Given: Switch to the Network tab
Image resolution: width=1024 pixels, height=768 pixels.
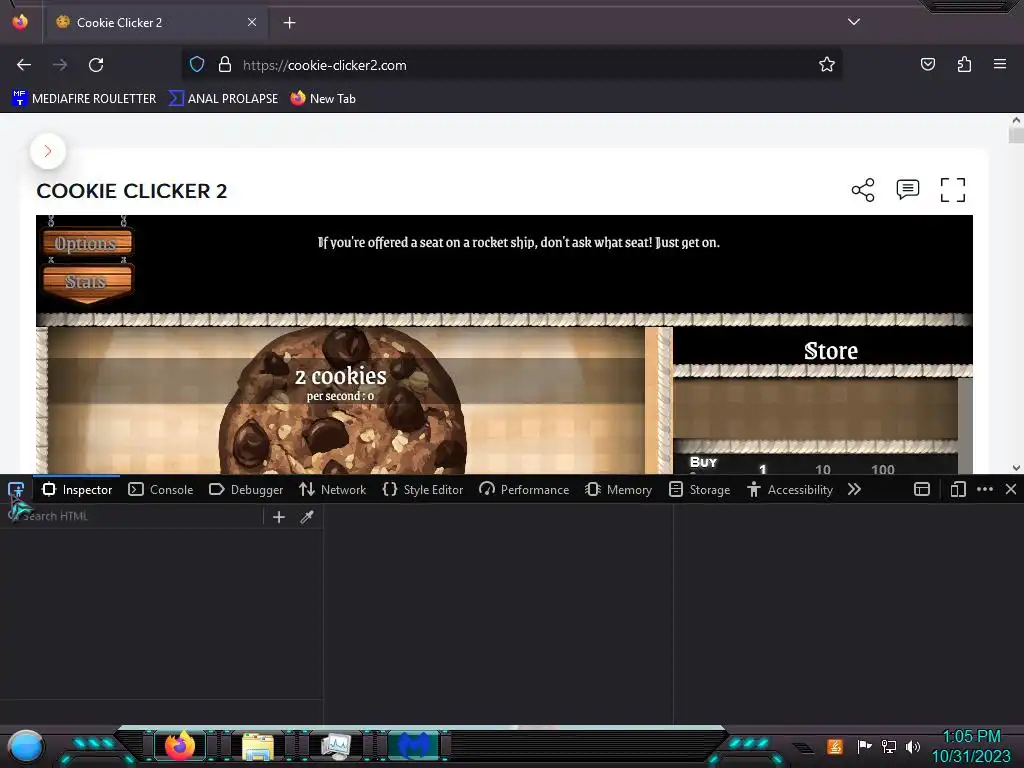Looking at the screenshot, I should (x=332, y=489).
